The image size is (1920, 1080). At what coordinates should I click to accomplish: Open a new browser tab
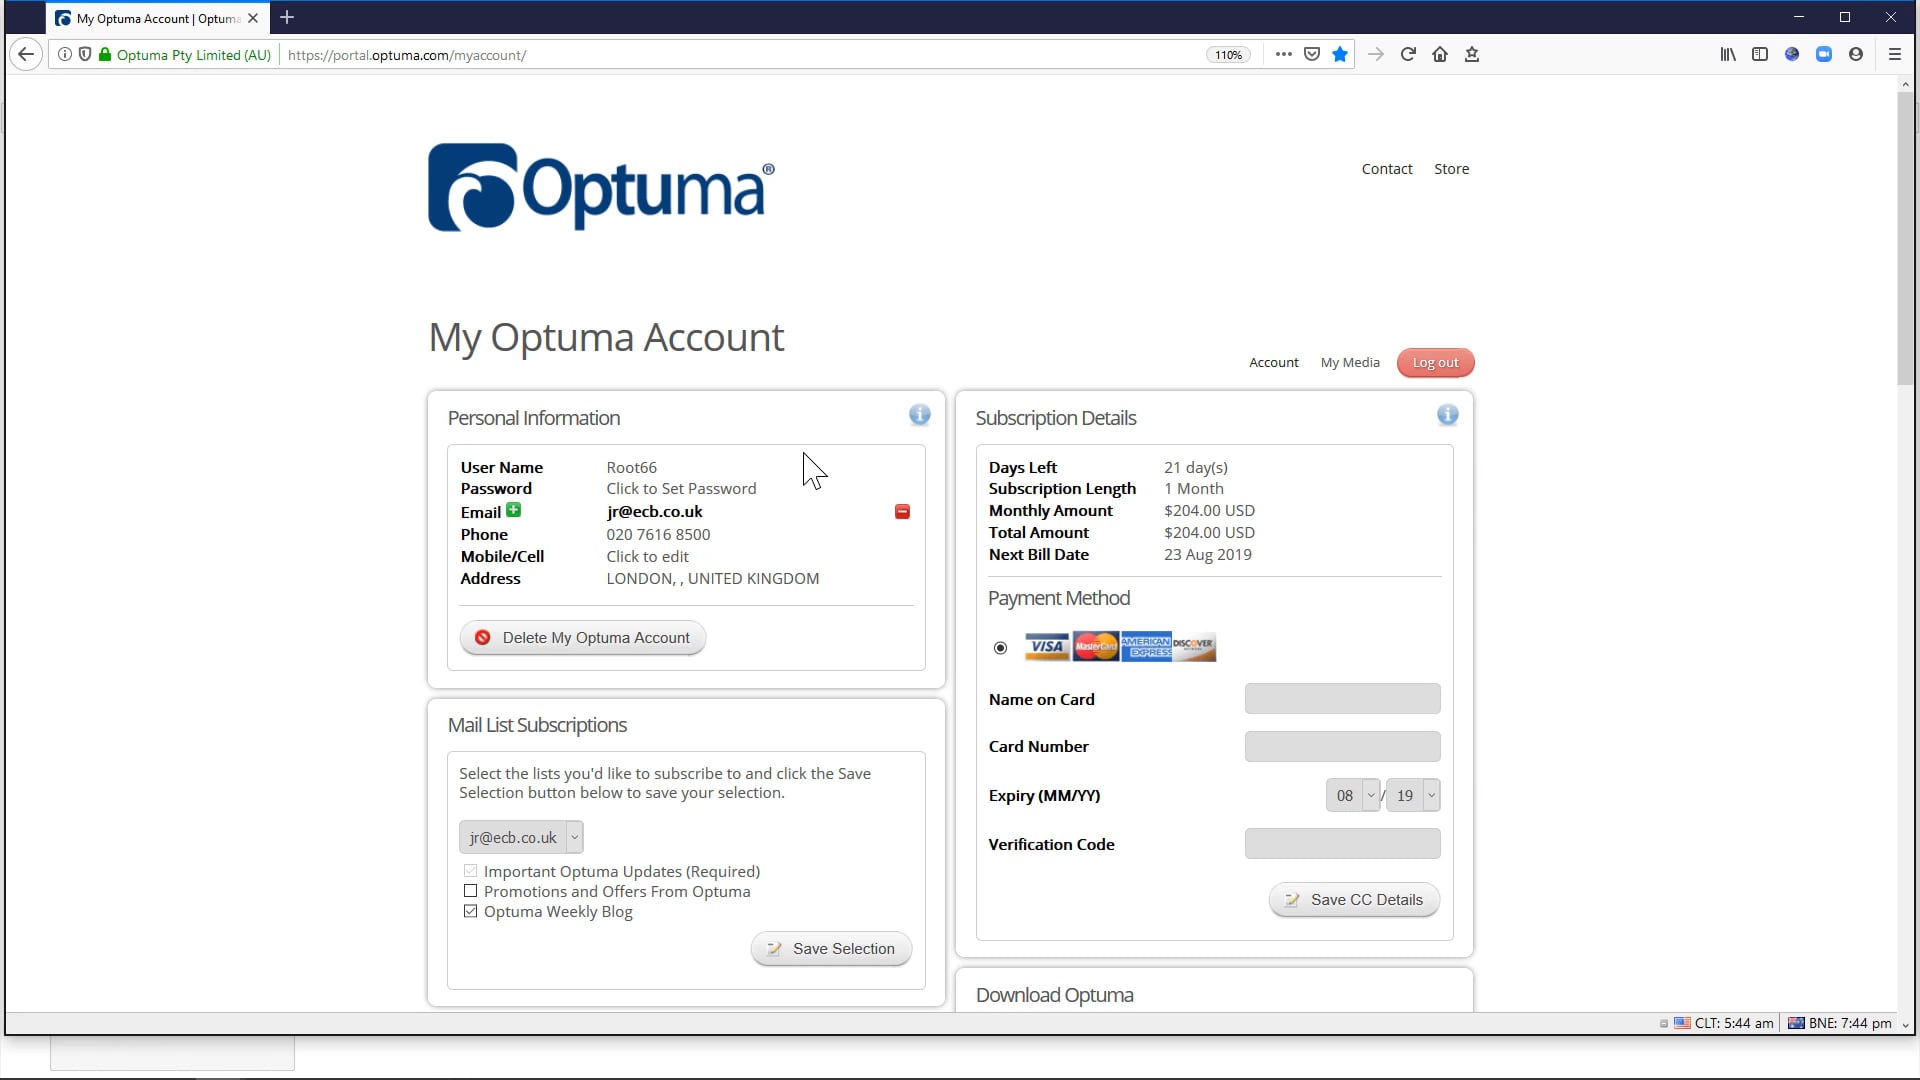click(287, 17)
